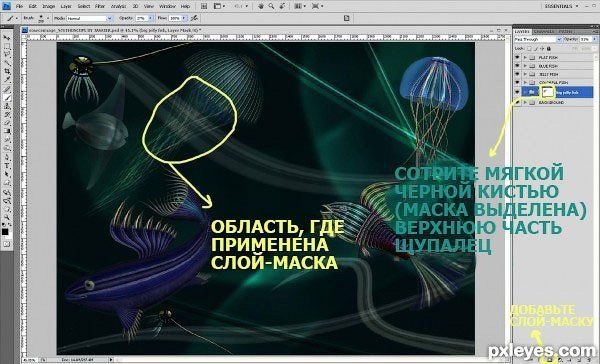Open the Filter menu

pyautogui.click(x=99, y=6)
